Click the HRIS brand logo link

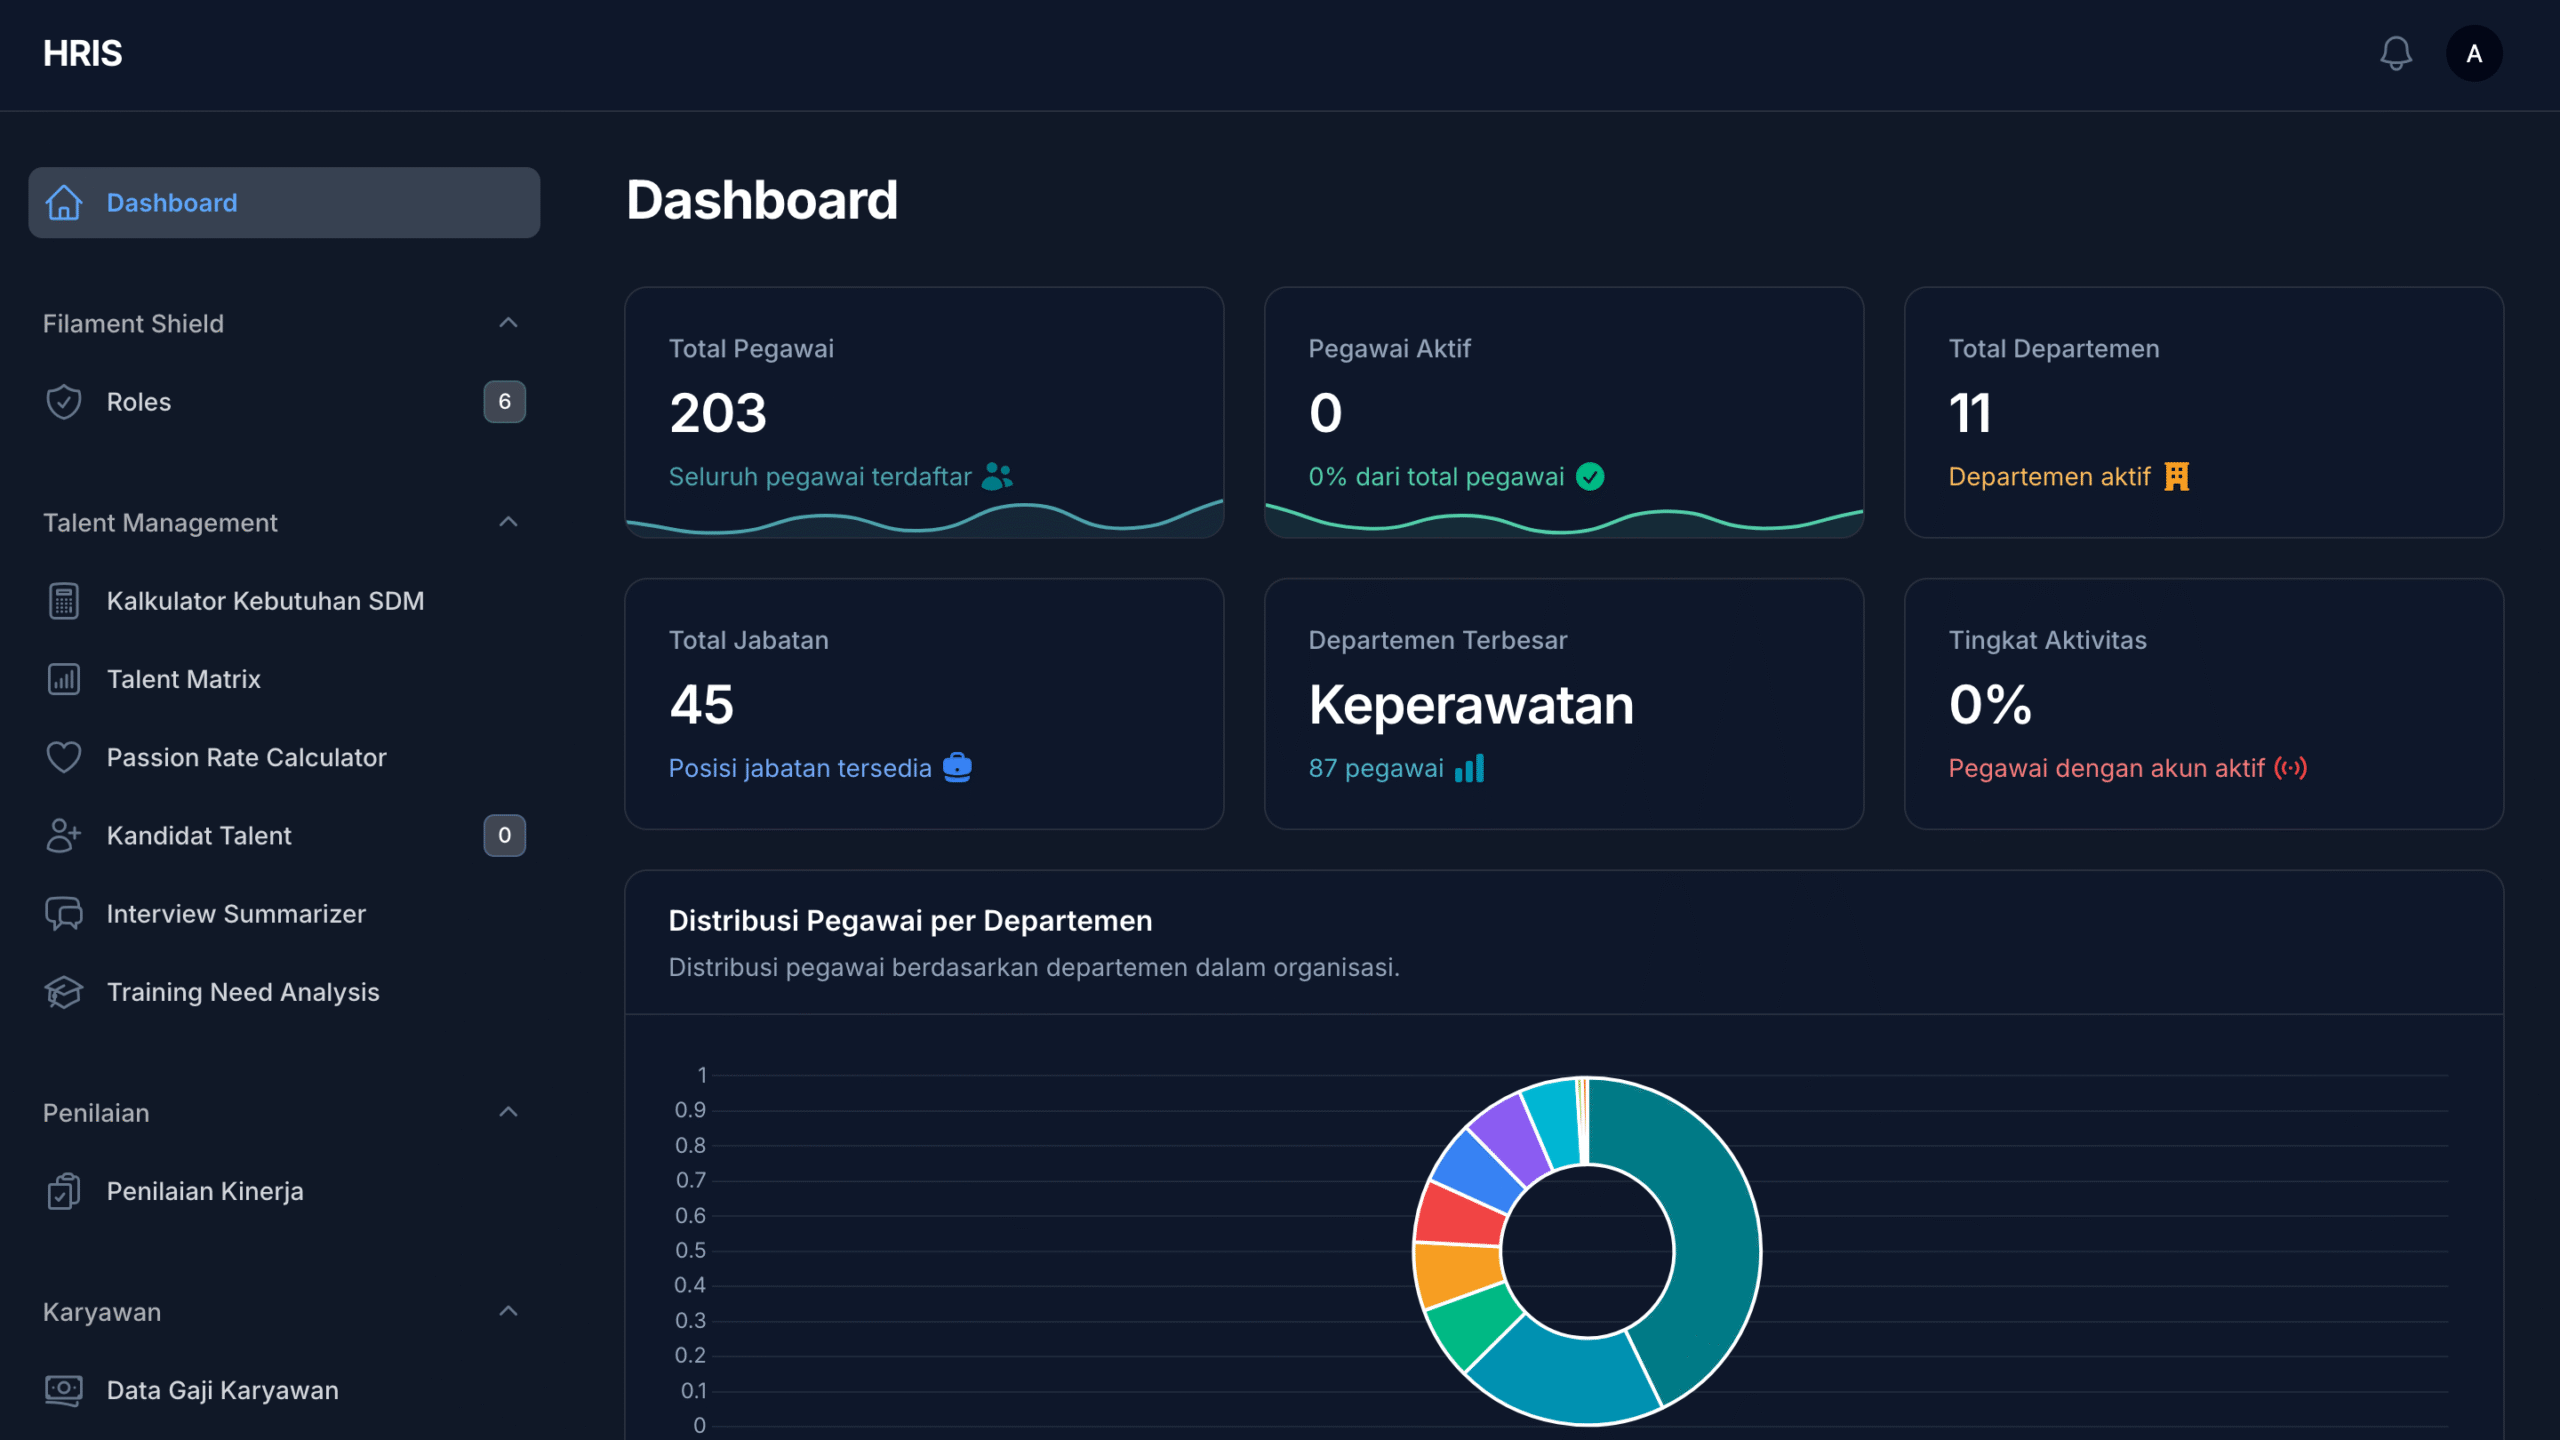(82, 53)
